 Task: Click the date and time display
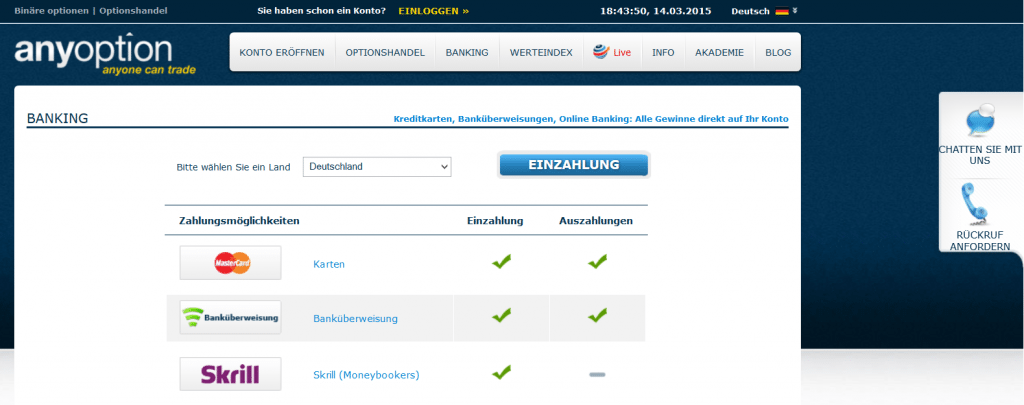pyautogui.click(x=656, y=11)
